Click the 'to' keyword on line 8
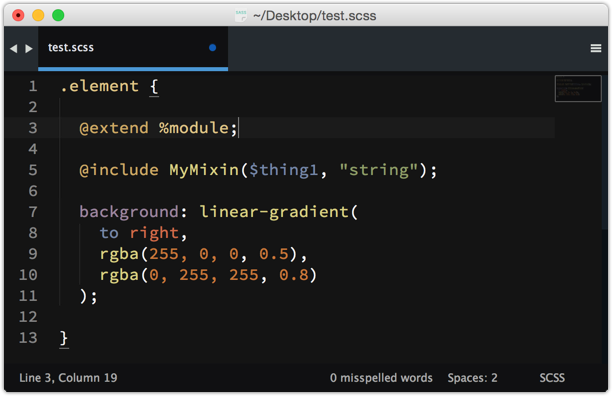Screen dimensions: 612x396 click(x=109, y=233)
